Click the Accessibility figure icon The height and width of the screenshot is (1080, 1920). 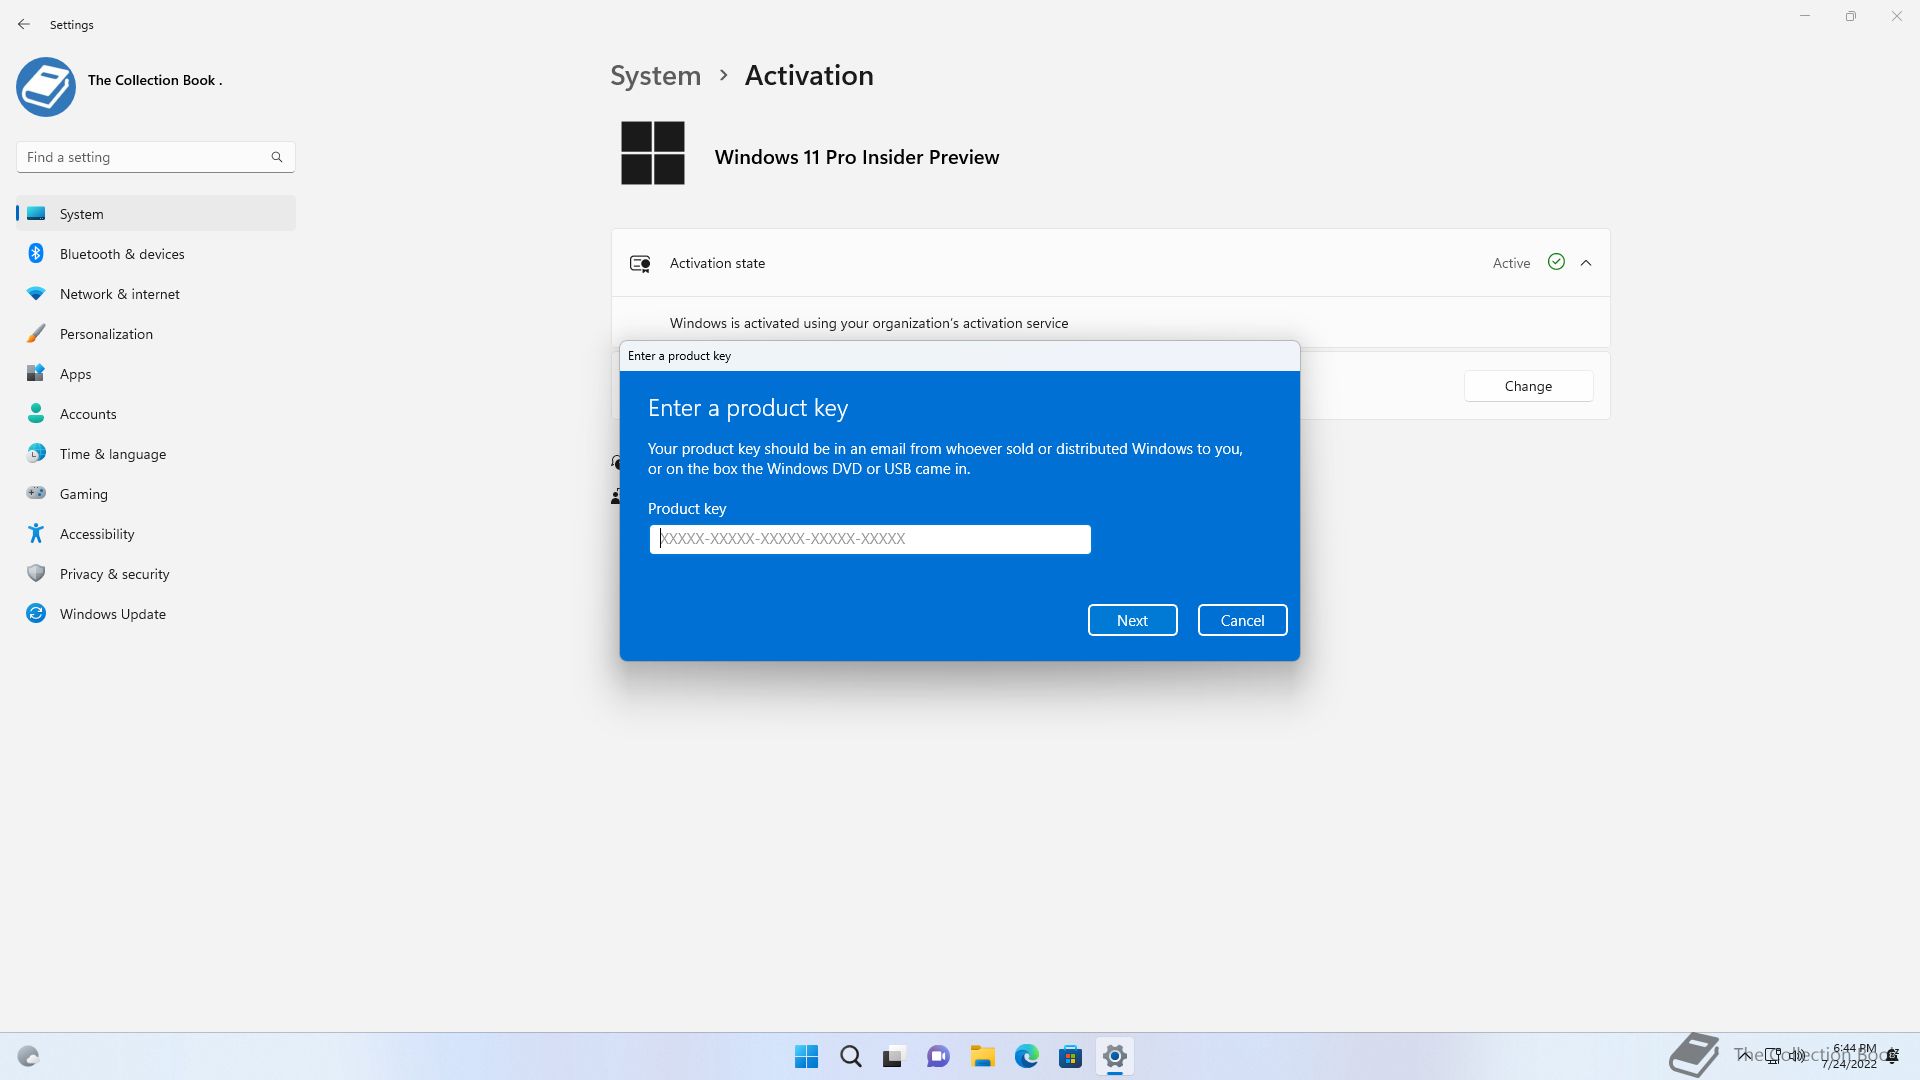tap(36, 533)
